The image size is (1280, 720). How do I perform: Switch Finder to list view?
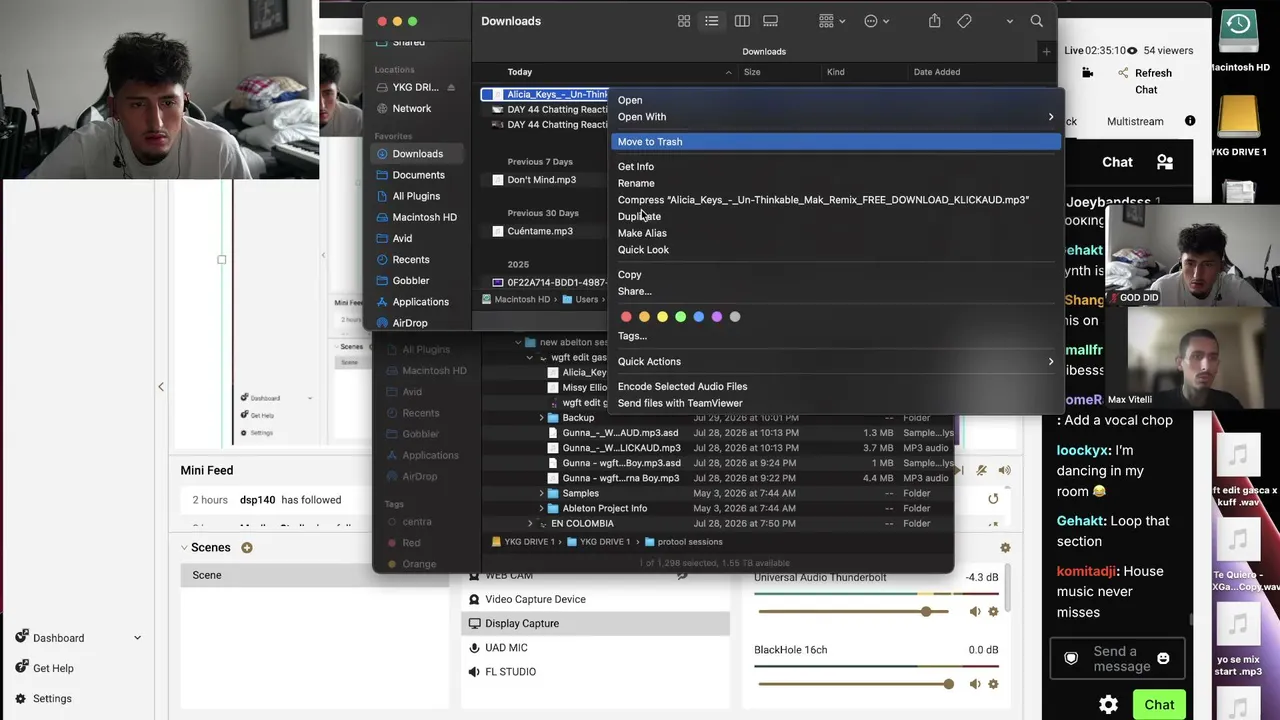[x=712, y=21]
